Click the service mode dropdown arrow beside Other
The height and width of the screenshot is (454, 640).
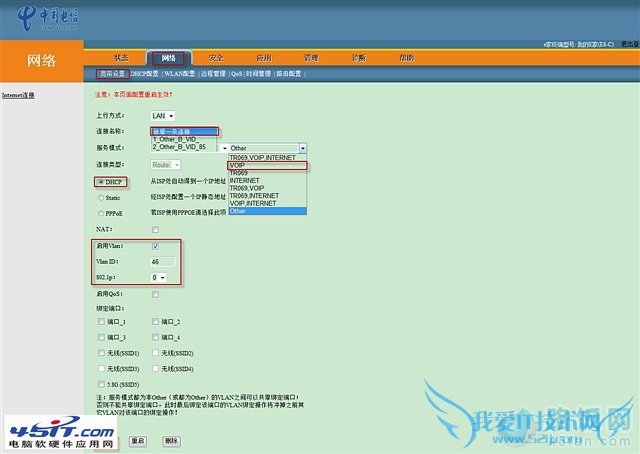click(x=302, y=148)
